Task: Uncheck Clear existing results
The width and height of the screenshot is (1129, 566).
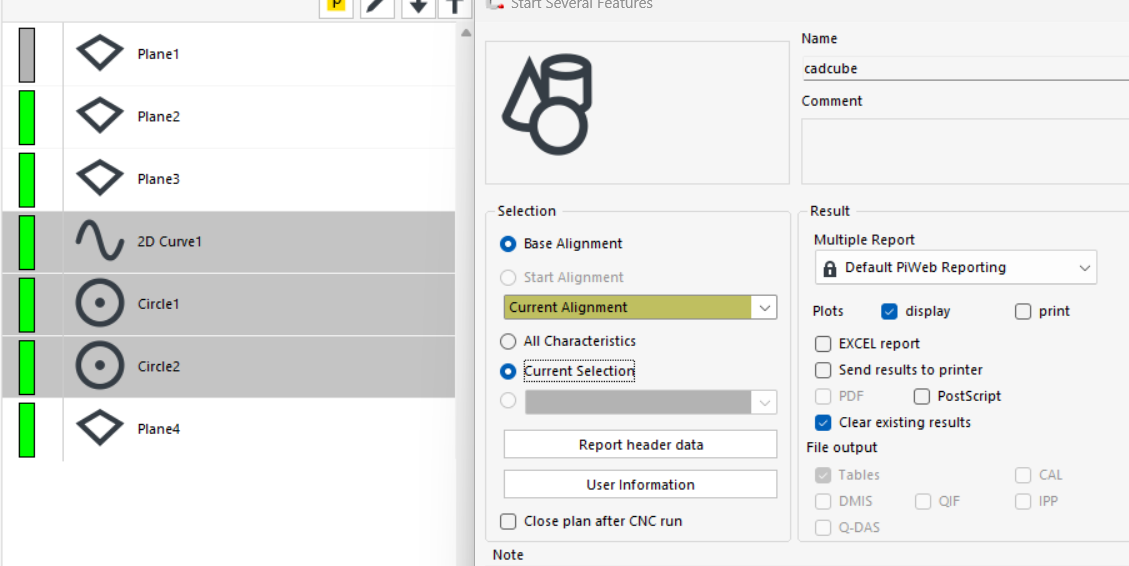Action: pos(823,422)
